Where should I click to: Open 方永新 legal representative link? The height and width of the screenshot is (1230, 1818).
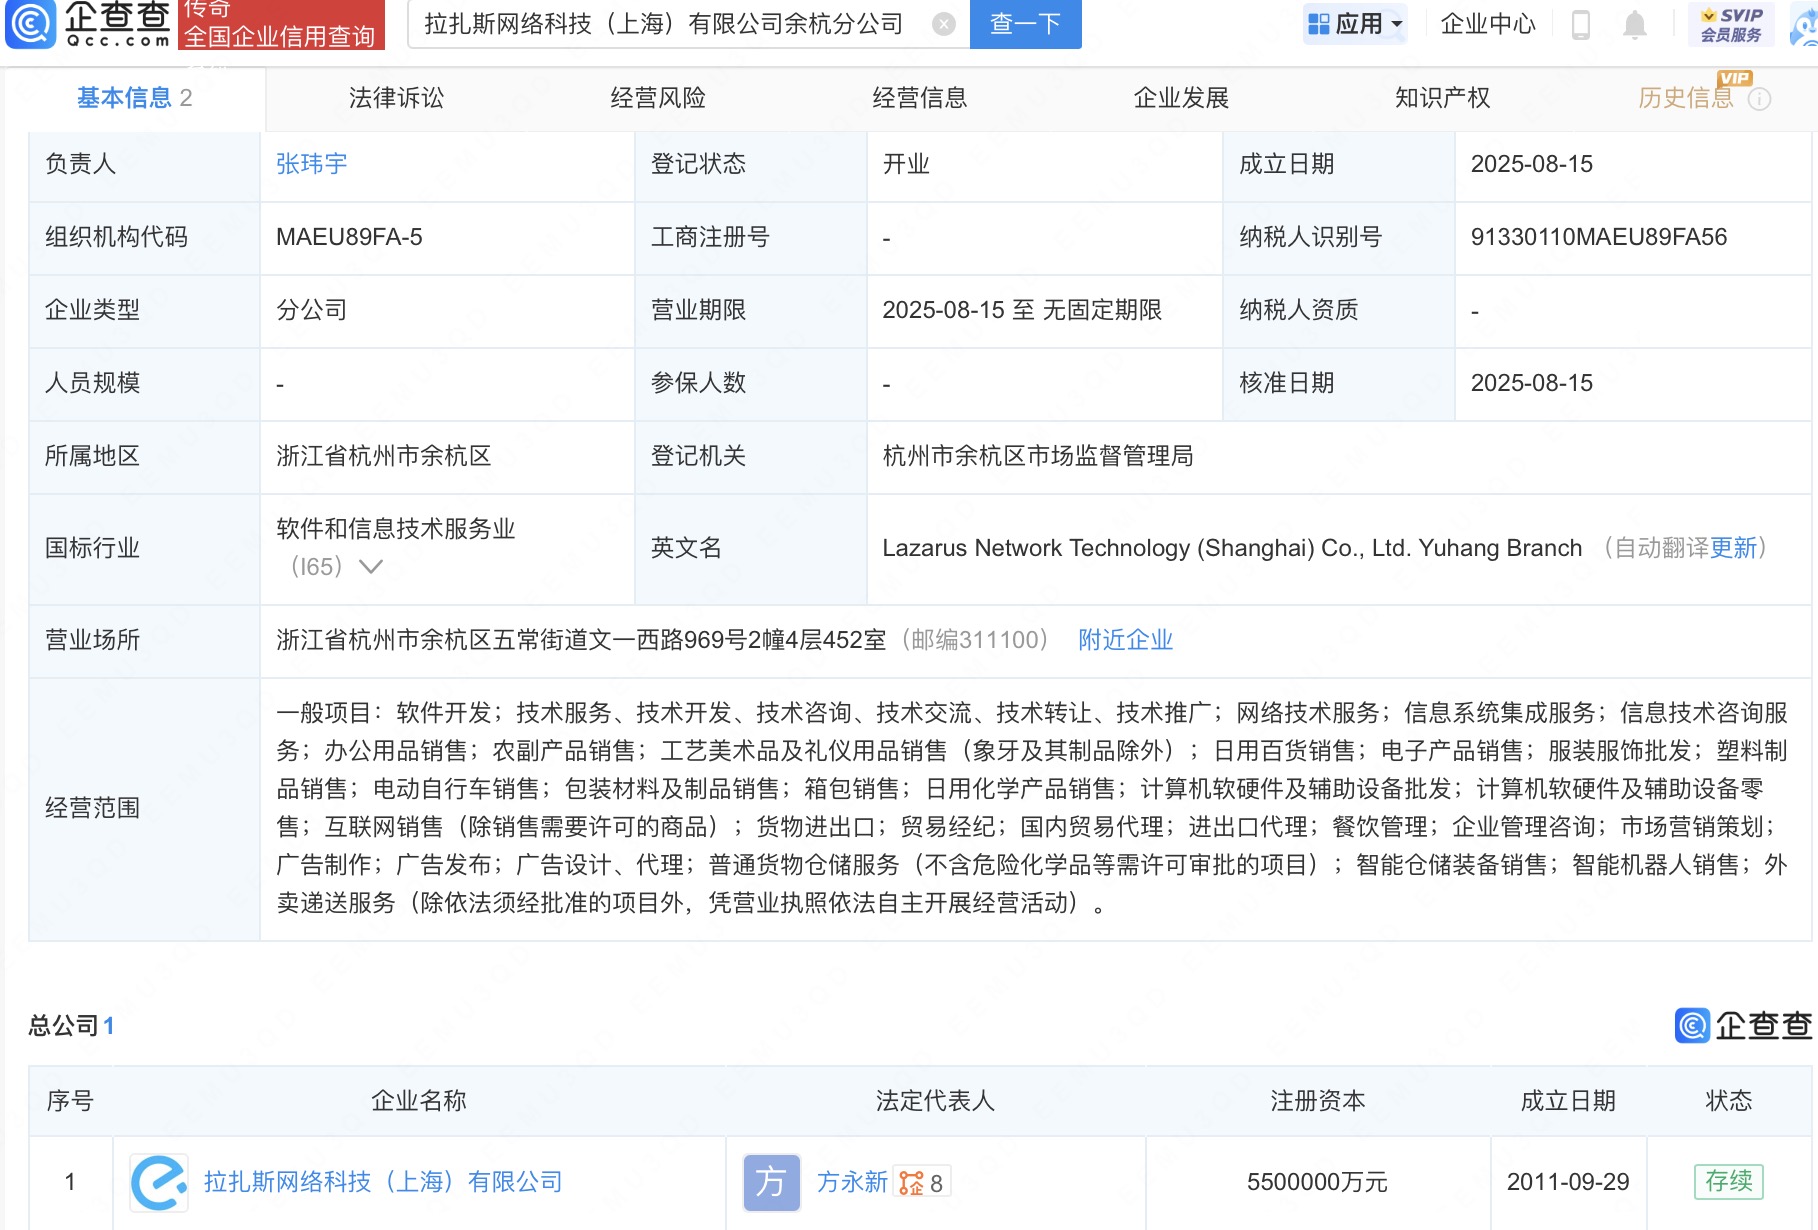pos(852,1182)
